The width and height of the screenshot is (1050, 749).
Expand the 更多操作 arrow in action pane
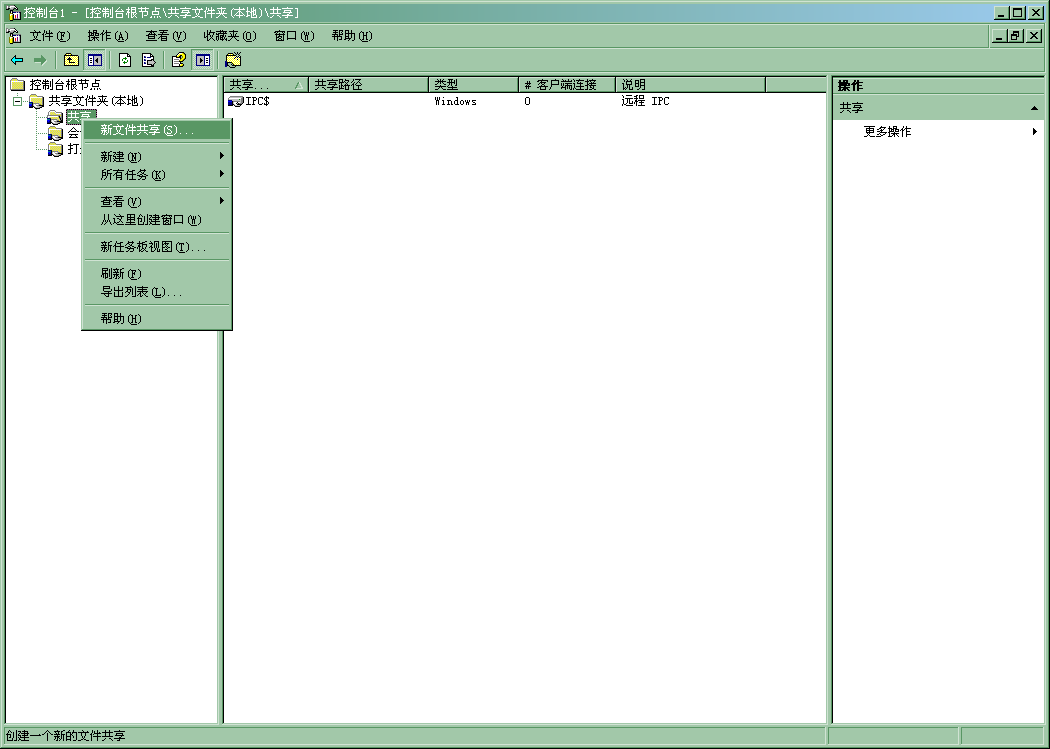[x=1035, y=131]
